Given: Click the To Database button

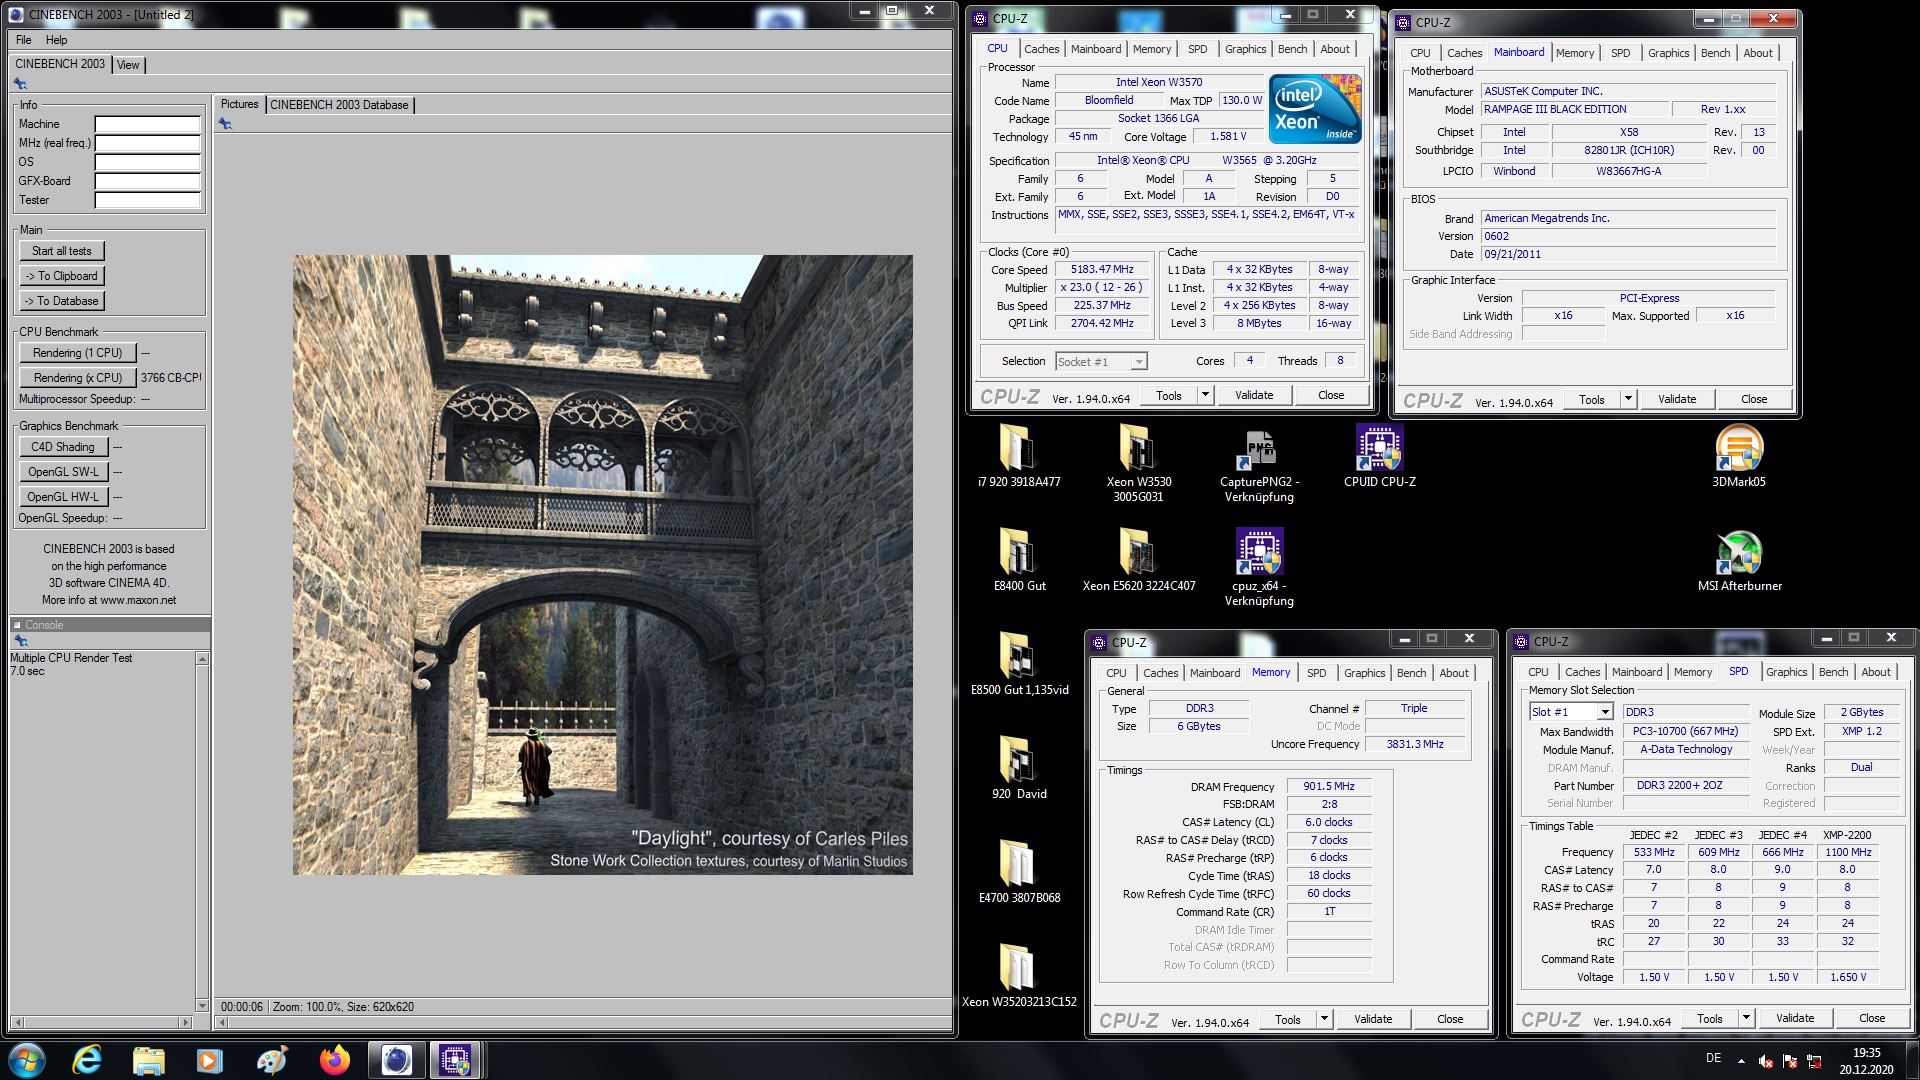Looking at the screenshot, I should [62, 301].
